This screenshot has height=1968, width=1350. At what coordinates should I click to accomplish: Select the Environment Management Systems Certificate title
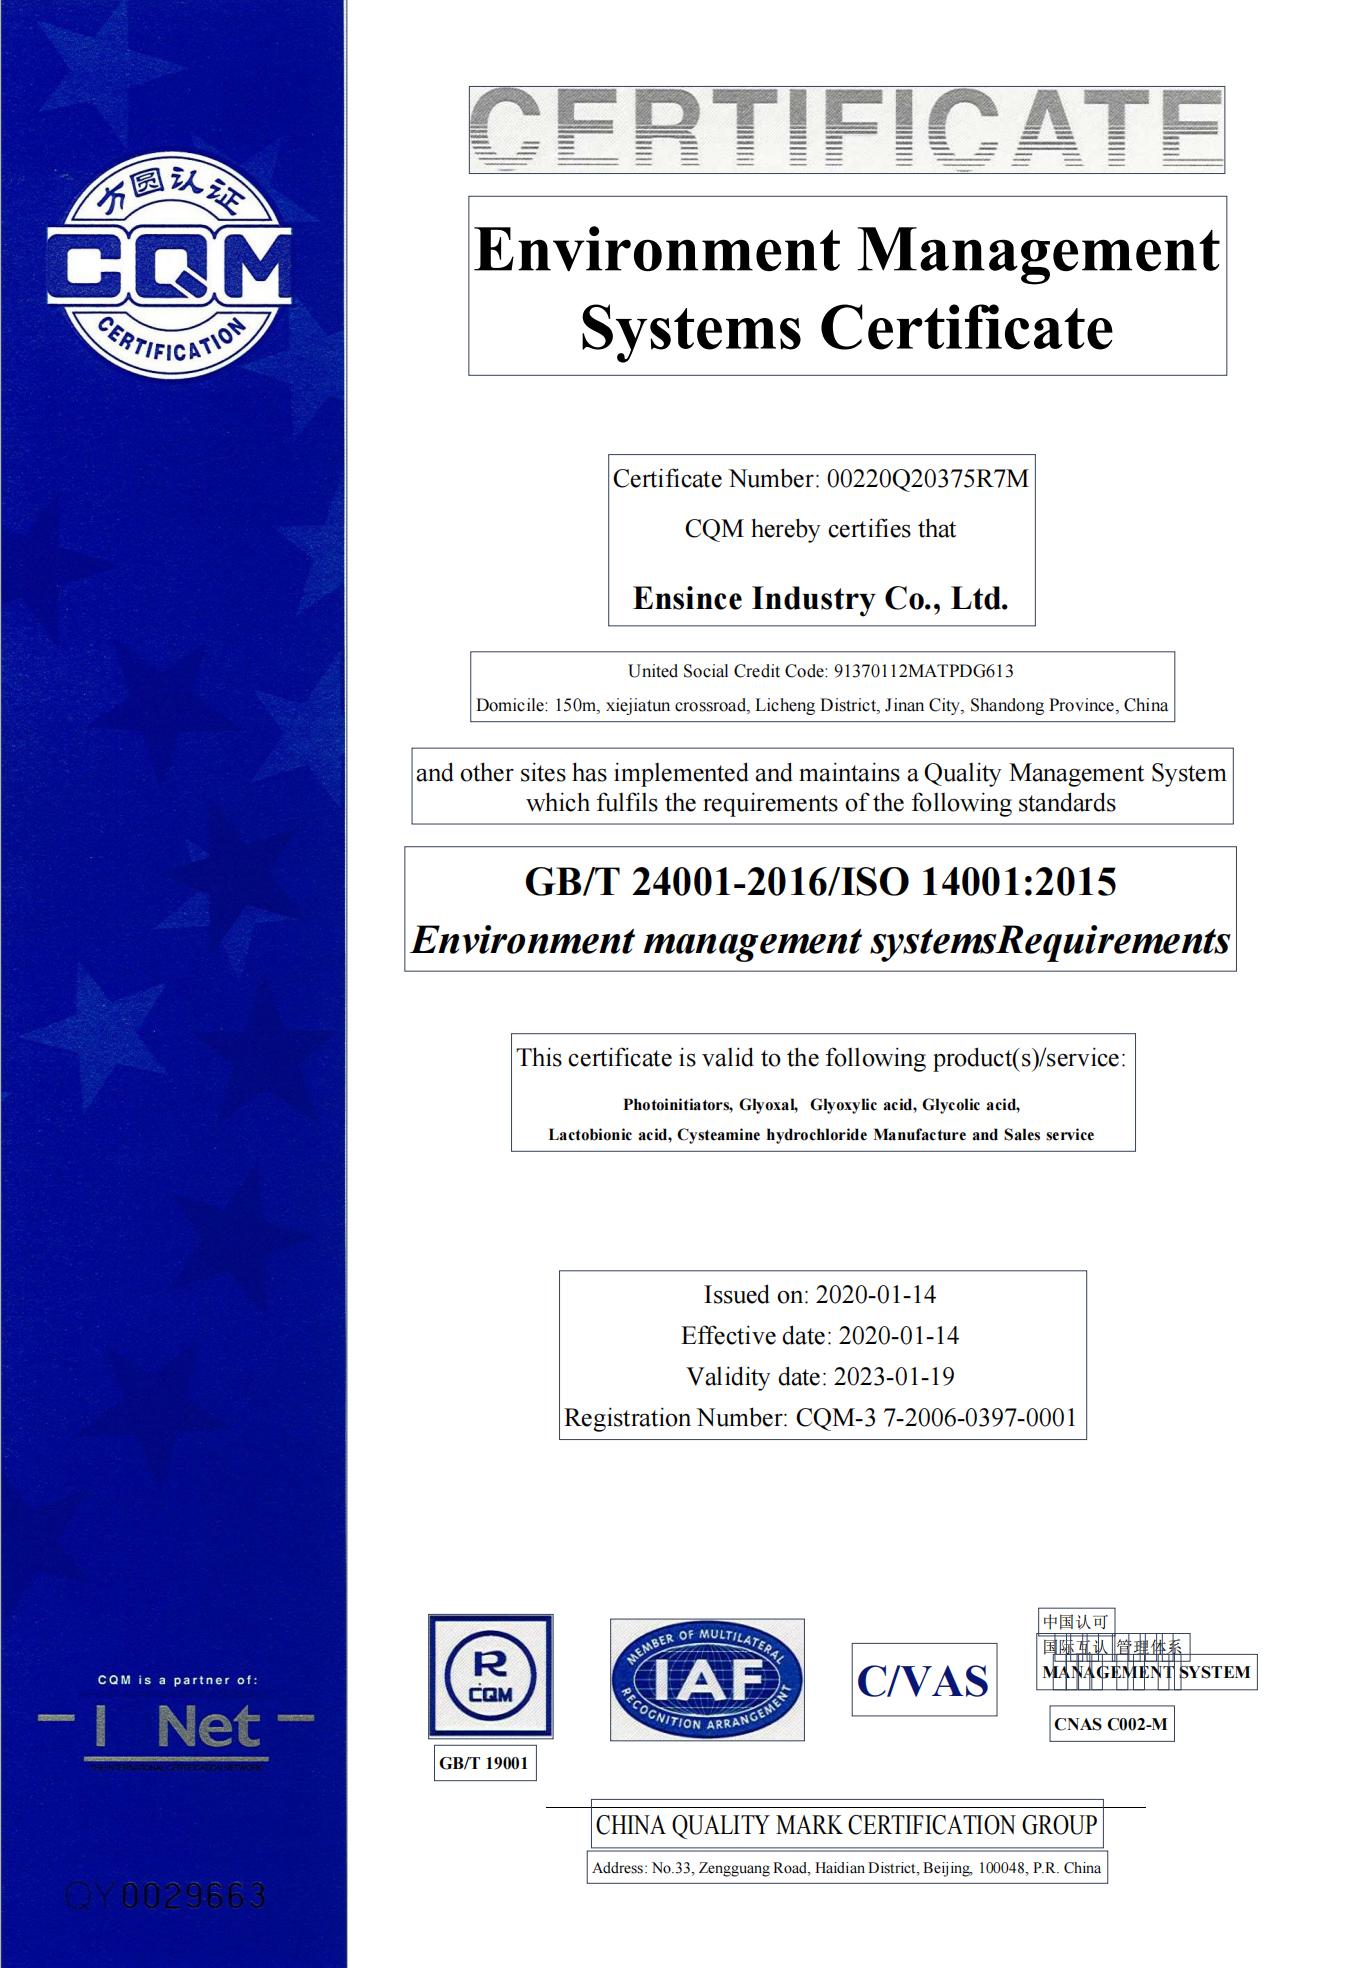(846, 287)
